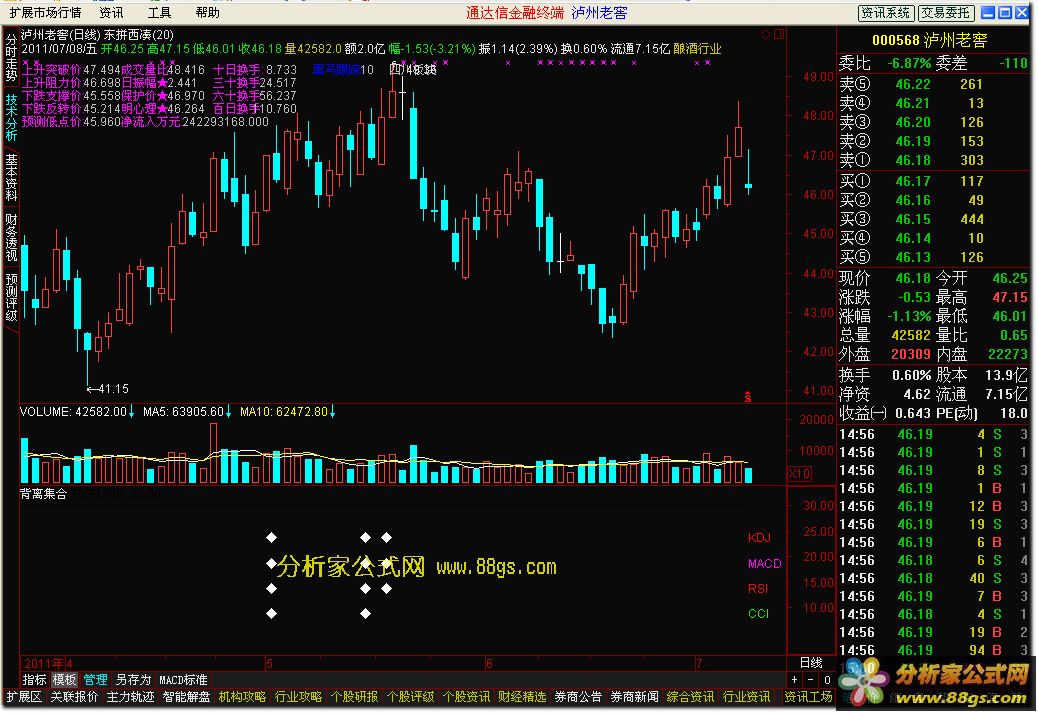Viewport: 1038px width, 713px height.
Task: Click the red S marker near chart bottom
Action: tap(747, 397)
